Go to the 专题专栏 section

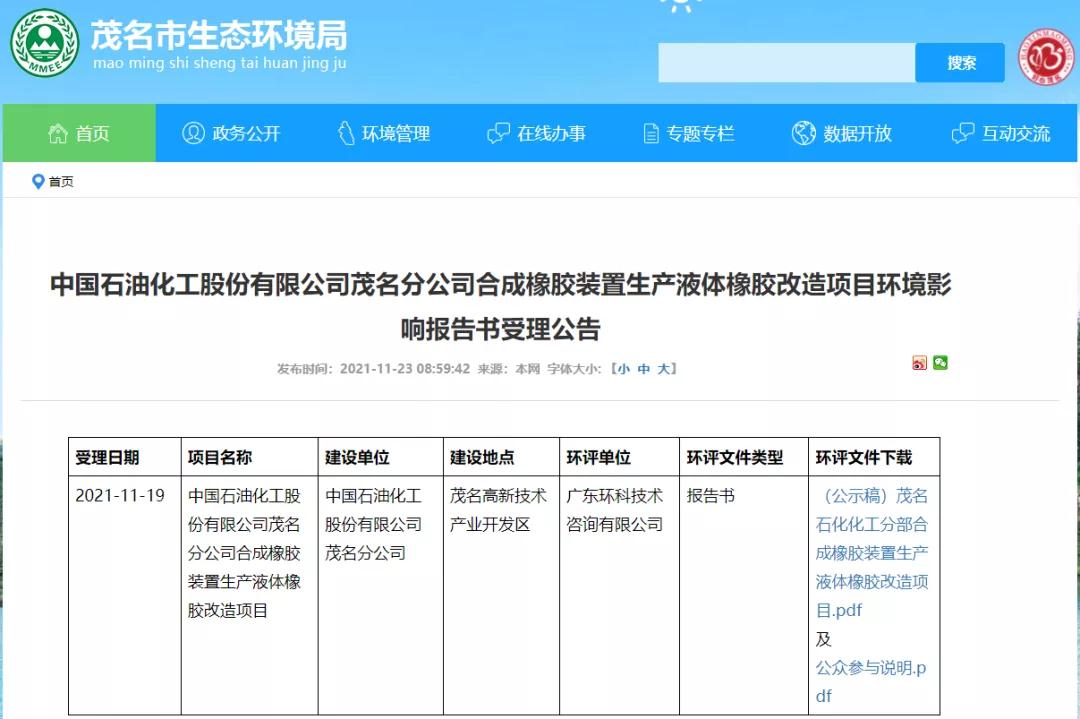689,133
